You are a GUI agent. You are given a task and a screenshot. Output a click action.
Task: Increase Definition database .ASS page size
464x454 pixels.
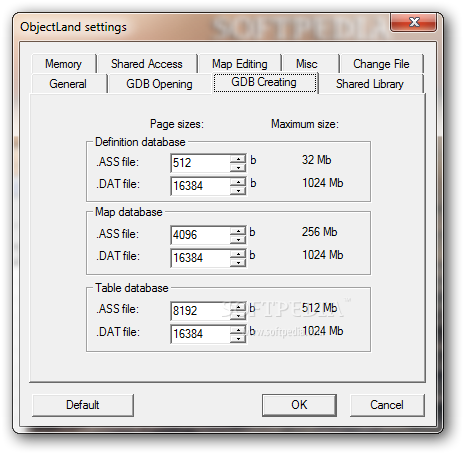238,159
